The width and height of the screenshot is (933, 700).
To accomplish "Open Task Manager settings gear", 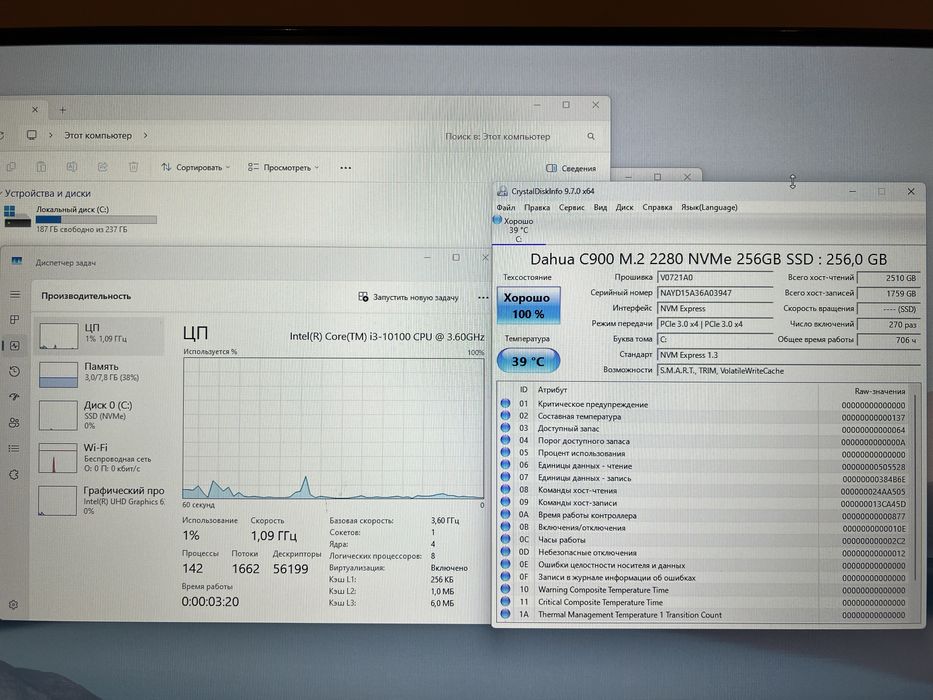I will pos(14,605).
